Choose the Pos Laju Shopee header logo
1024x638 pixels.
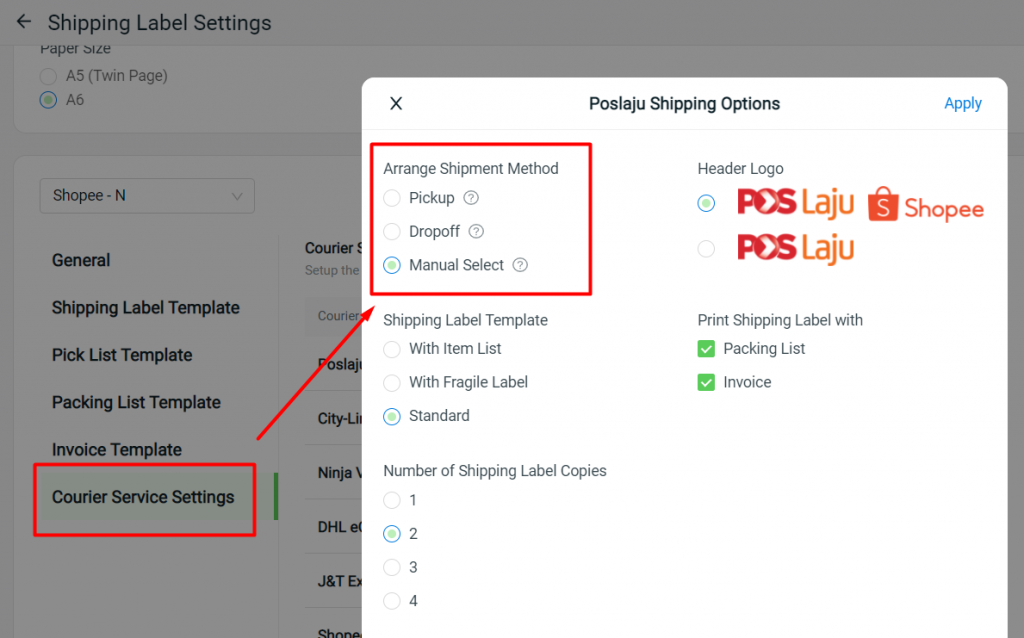pos(706,203)
